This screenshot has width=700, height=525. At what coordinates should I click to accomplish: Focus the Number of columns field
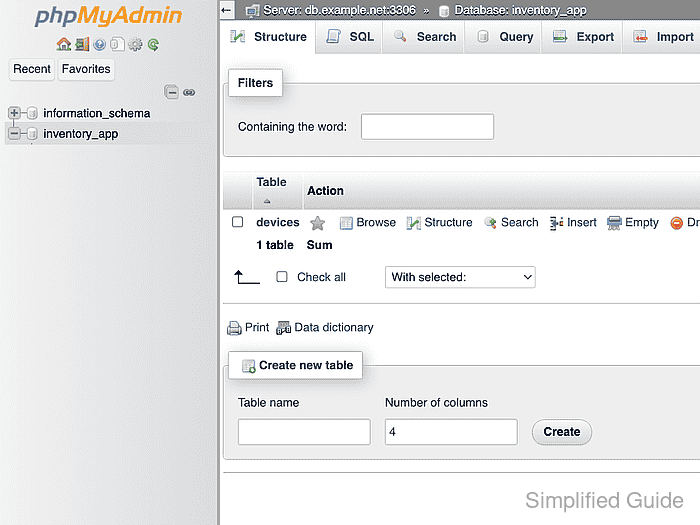[451, 432]
